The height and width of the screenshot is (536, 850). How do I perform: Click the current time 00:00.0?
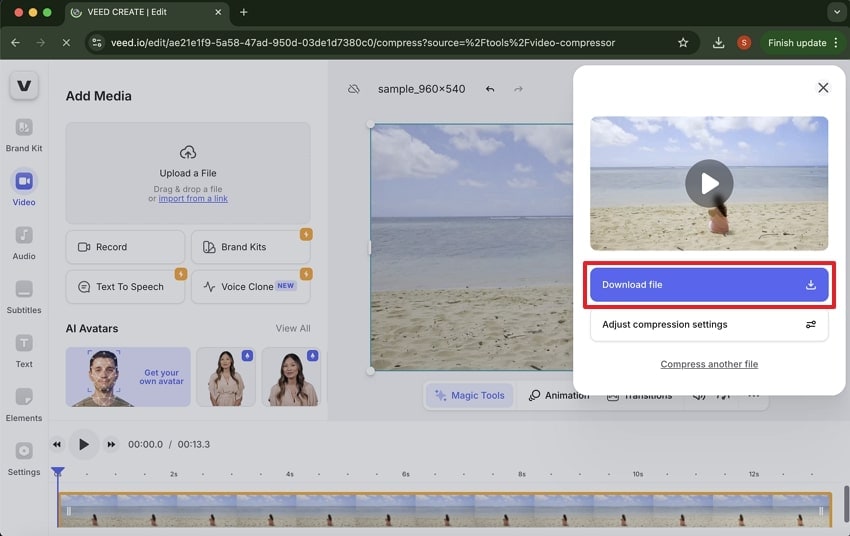(145, 444)
